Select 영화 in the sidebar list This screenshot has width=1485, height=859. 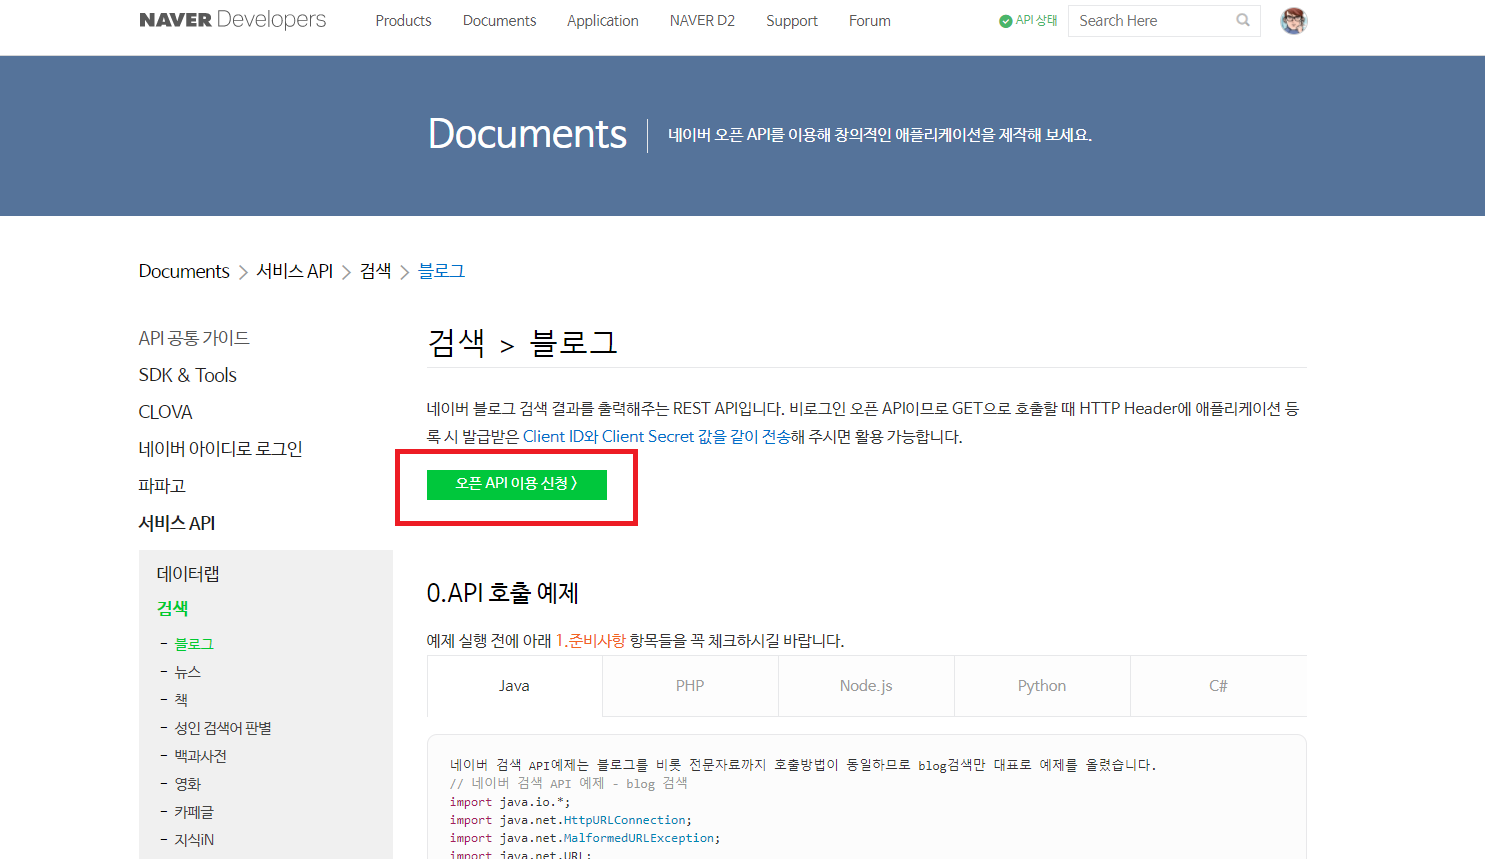point(187,784)
